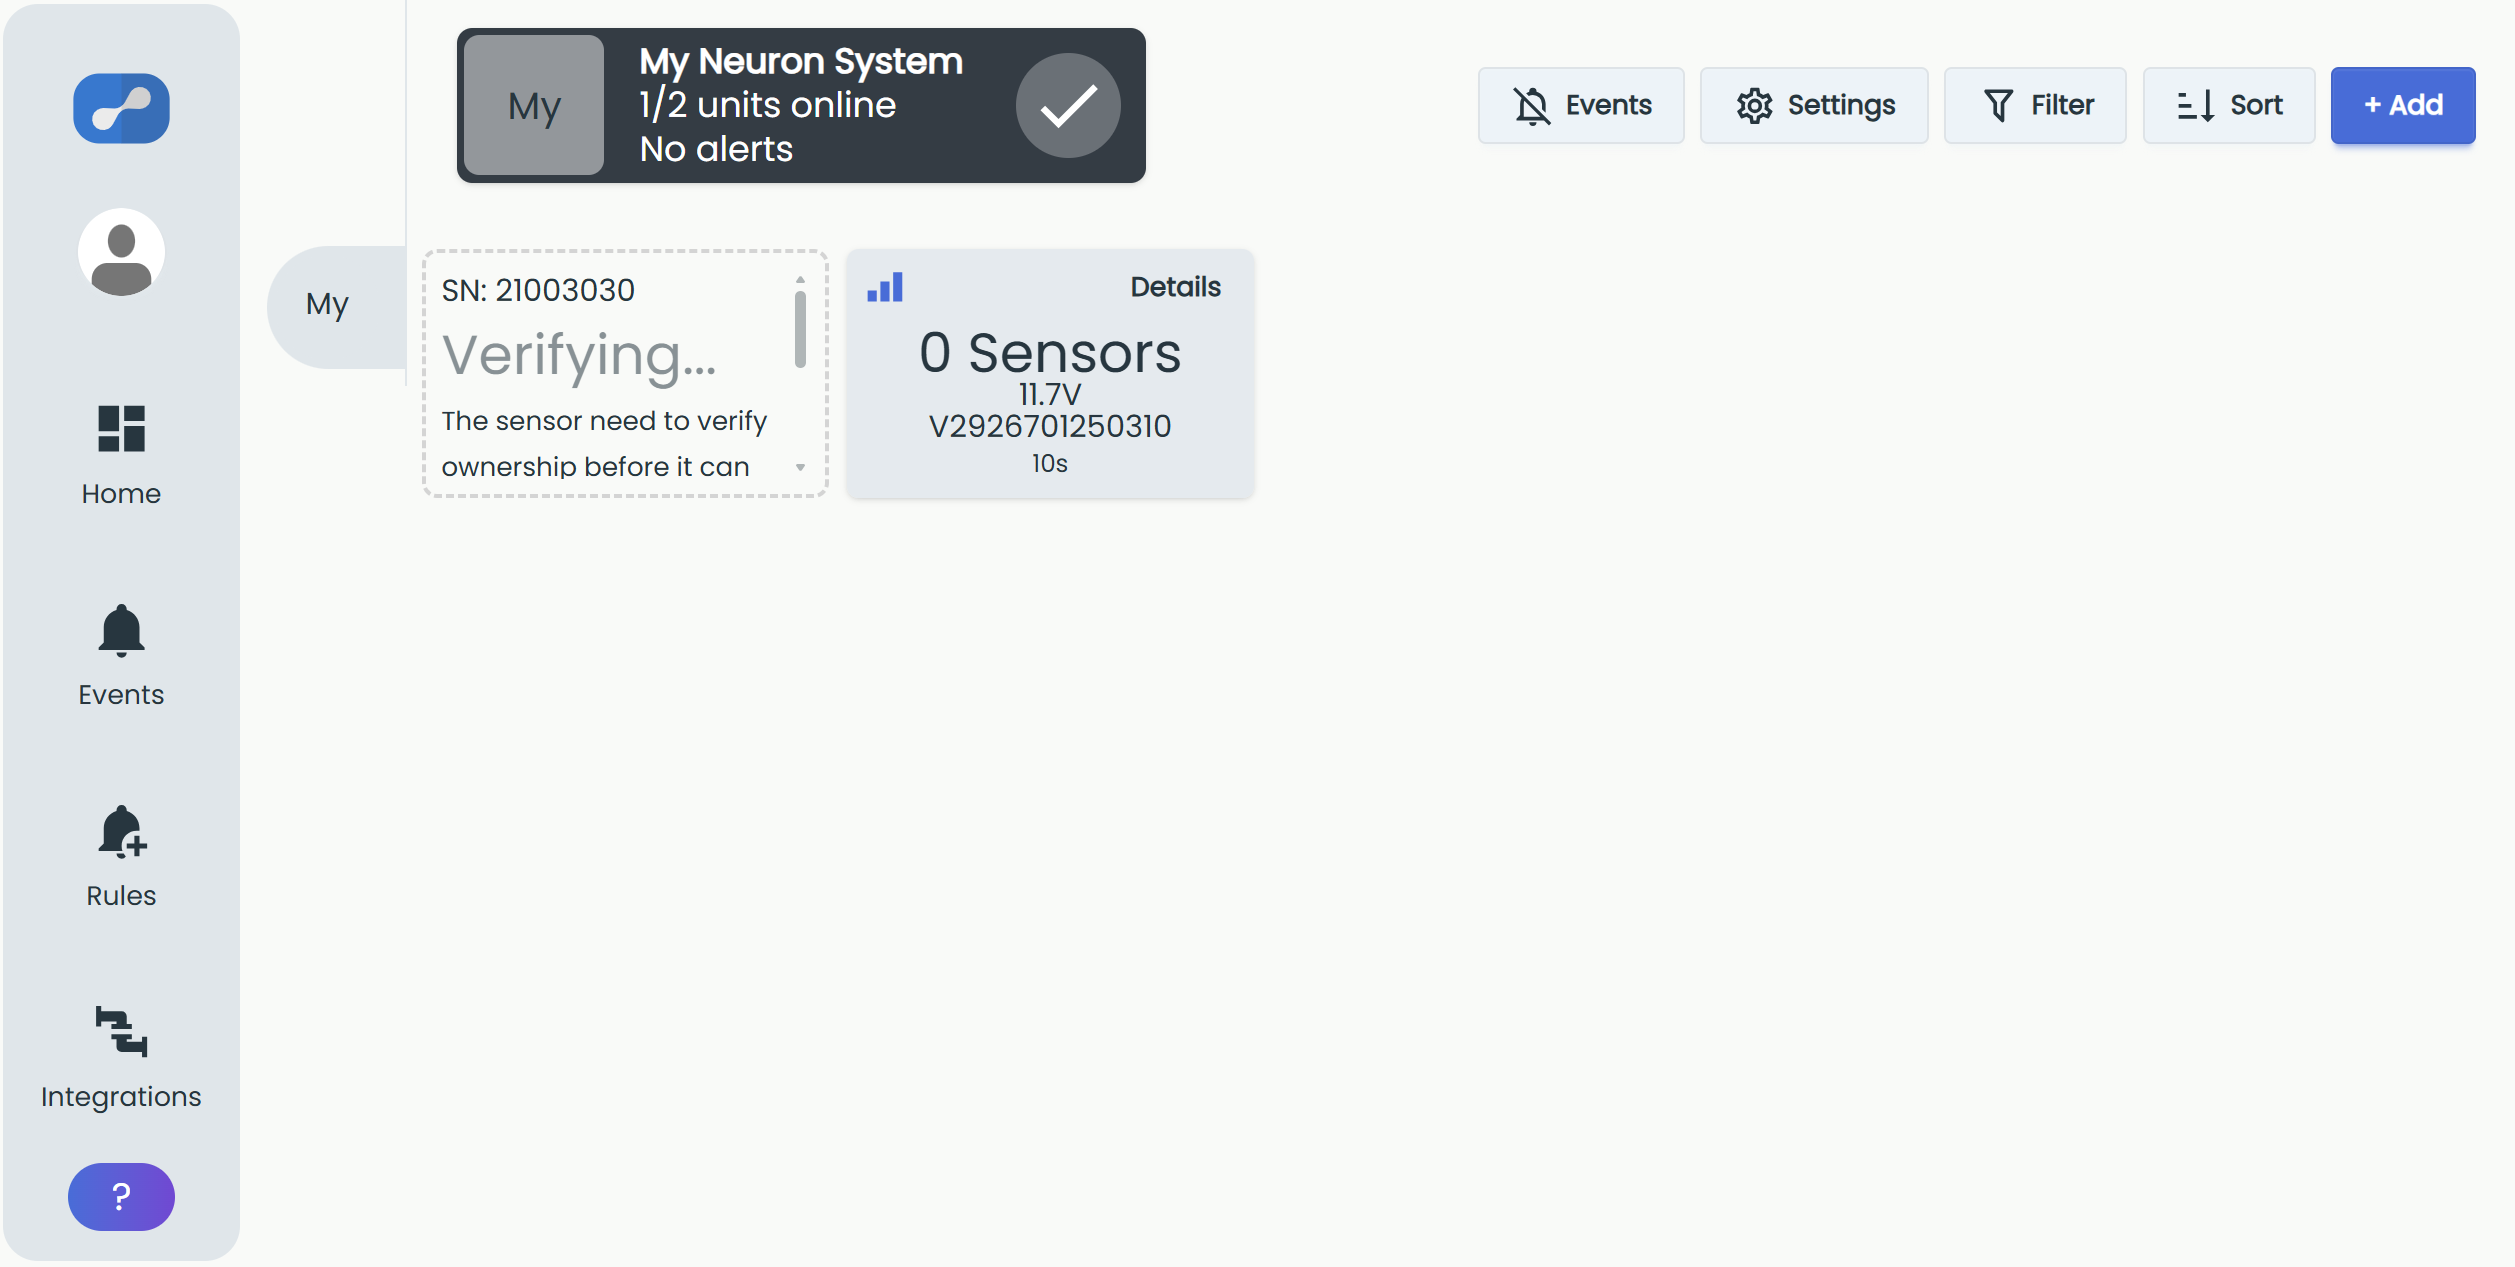Viewport: 2515px width, 1267px height.
Task: Click the gray My thumbnail in system banner
Action: (534, 105)
